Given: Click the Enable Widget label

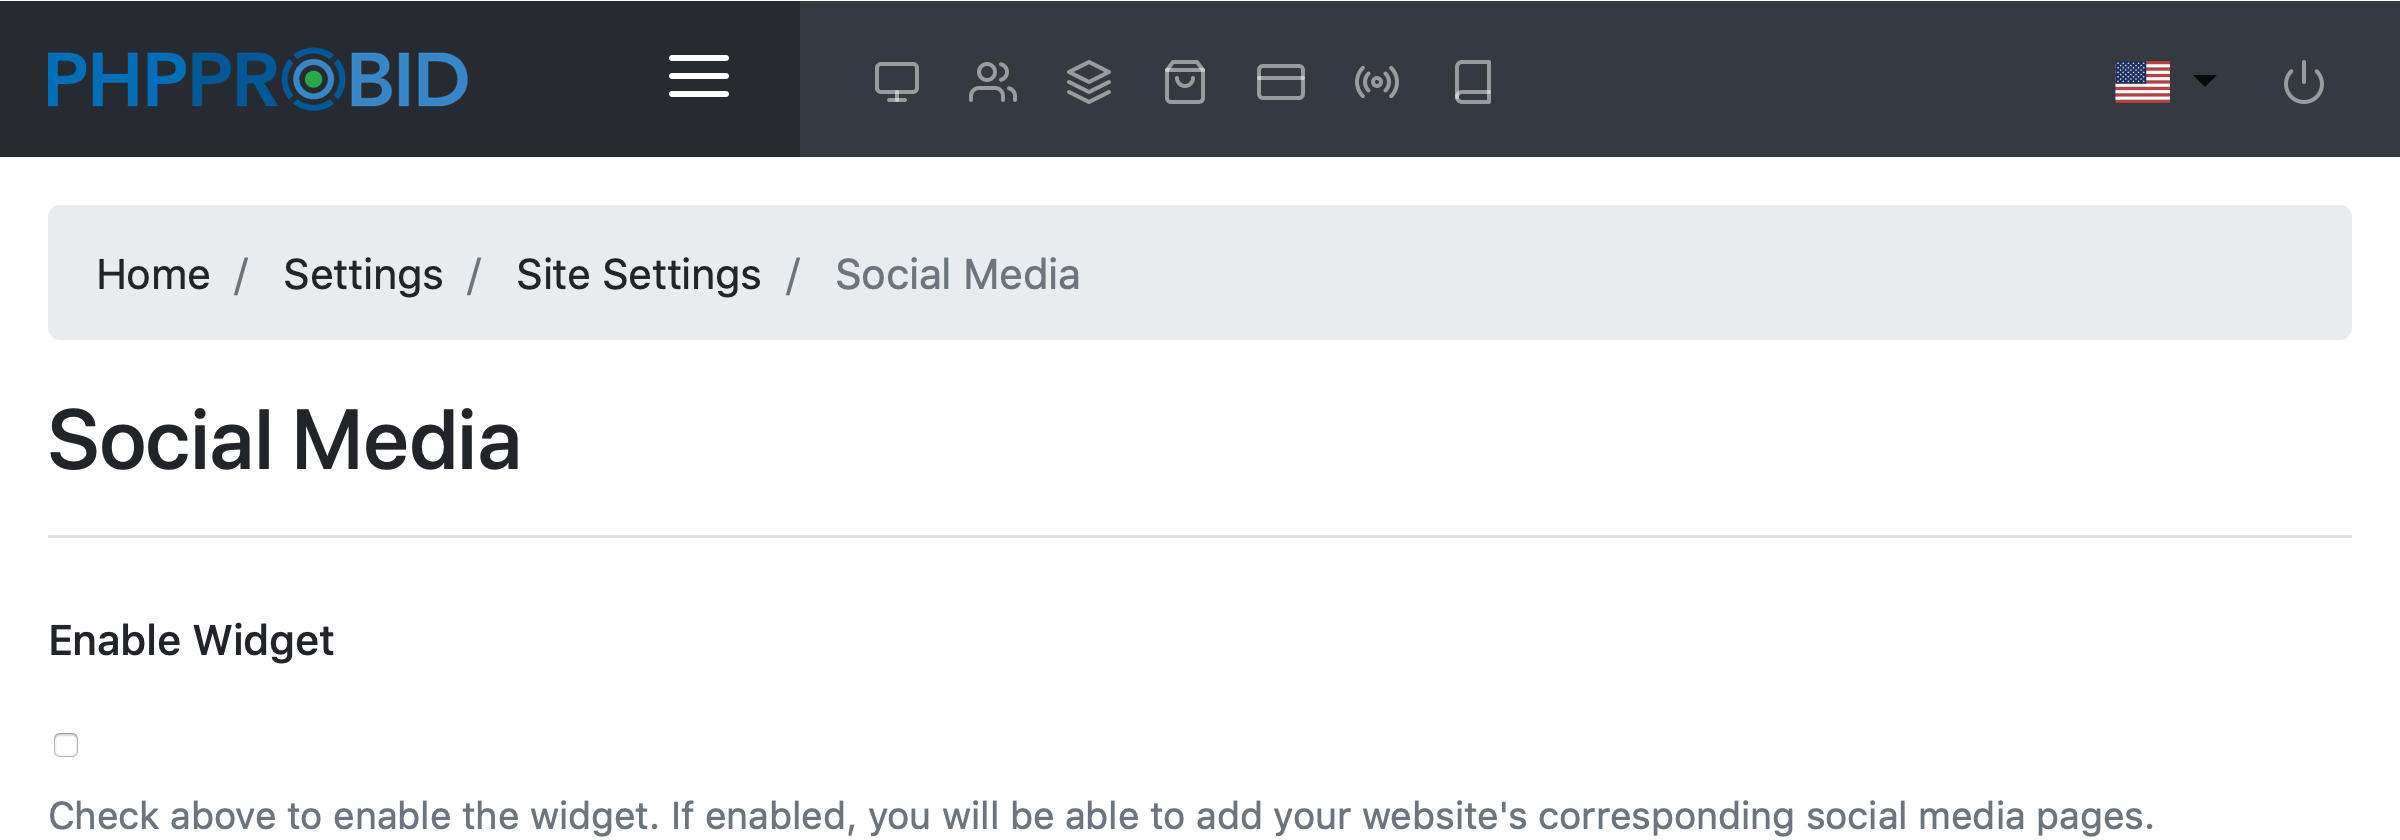Looking at the screenshot, I should (x=191, y=640).
